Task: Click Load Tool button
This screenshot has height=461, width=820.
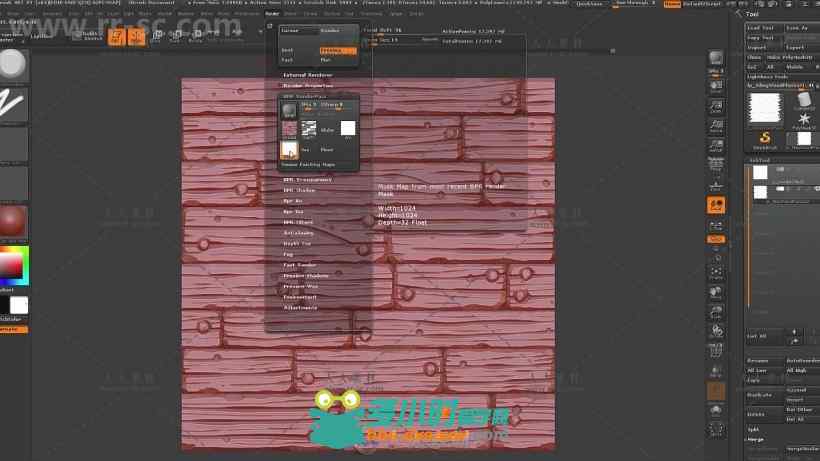Action: click(764, 28)
